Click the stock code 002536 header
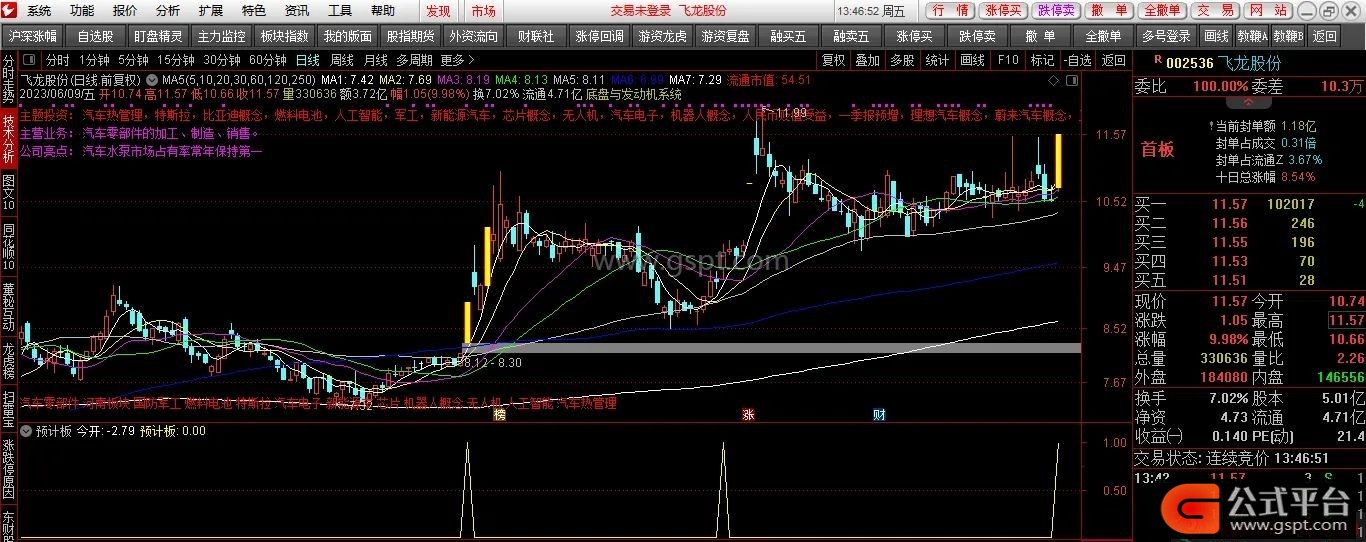This screenshot has height=542, width=1366. pos(1189,62)
